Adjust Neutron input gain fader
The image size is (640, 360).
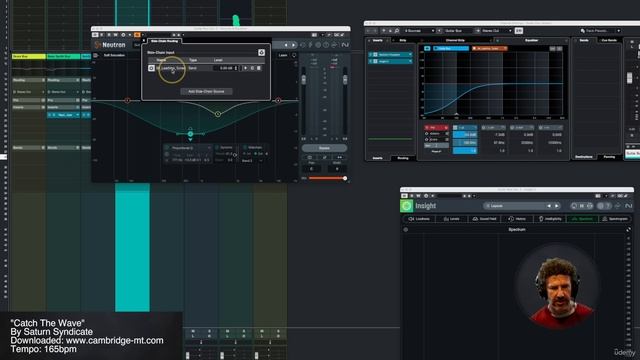click(303, 80)
